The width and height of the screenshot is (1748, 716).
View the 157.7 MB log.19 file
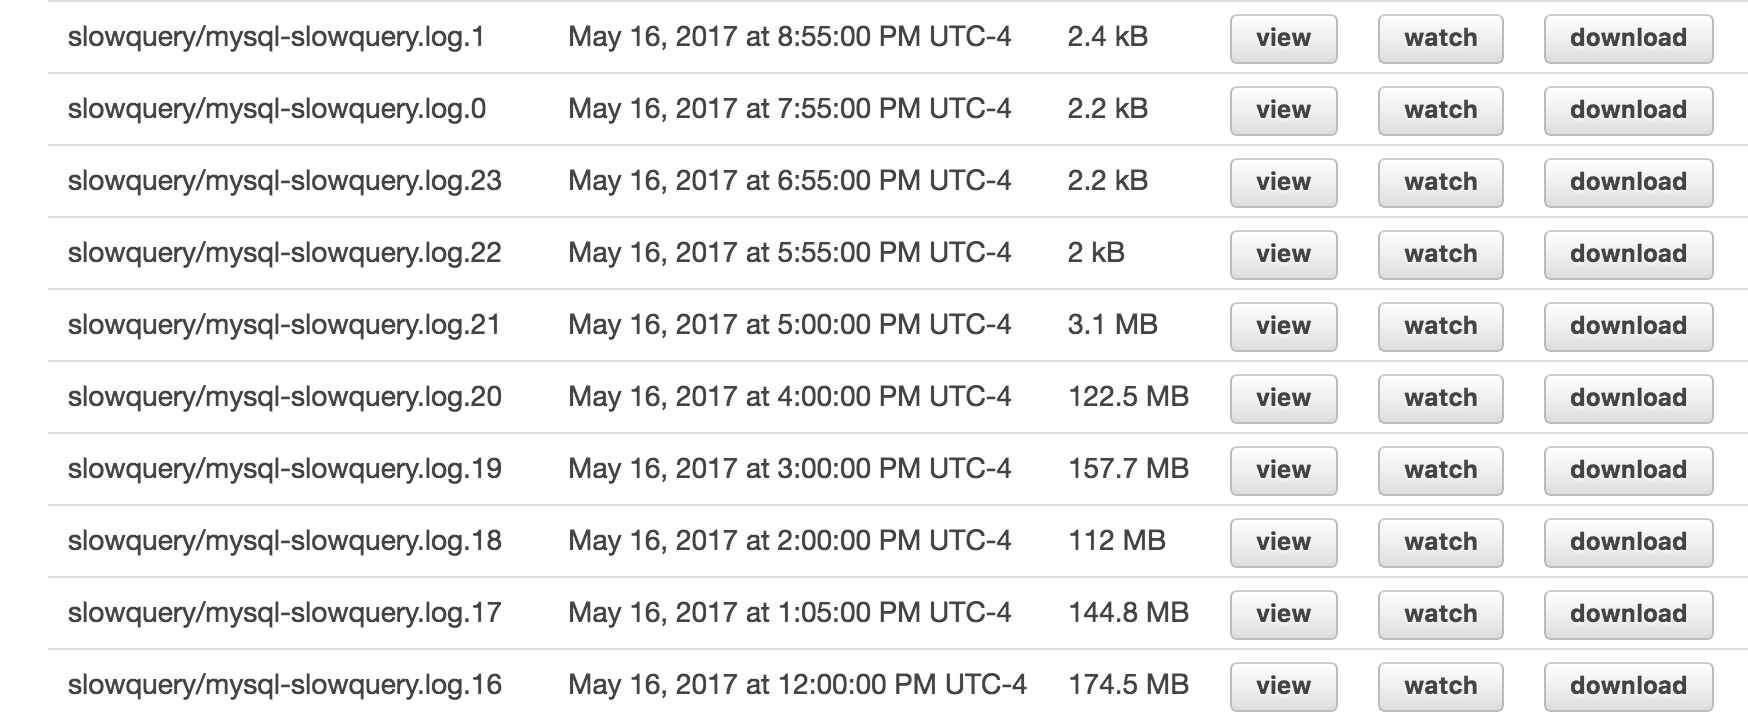[x=1283, y=470]
